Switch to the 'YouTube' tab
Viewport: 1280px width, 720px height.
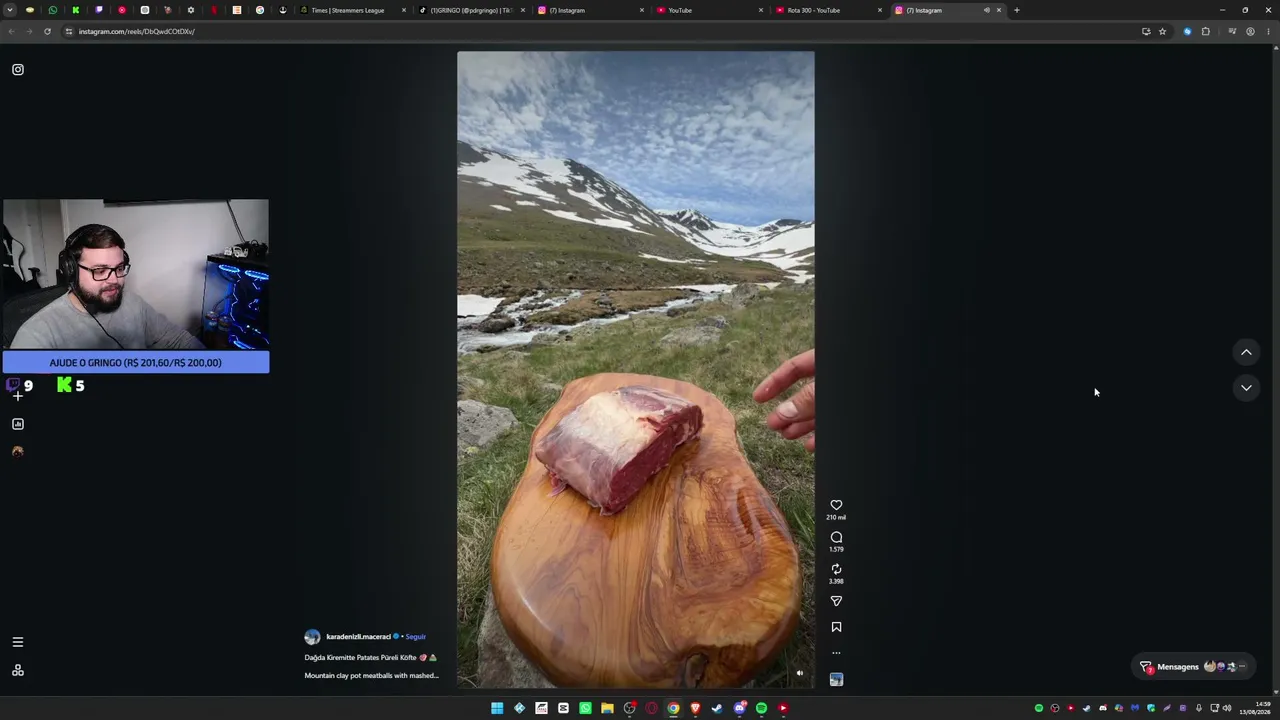click(709, 10)
